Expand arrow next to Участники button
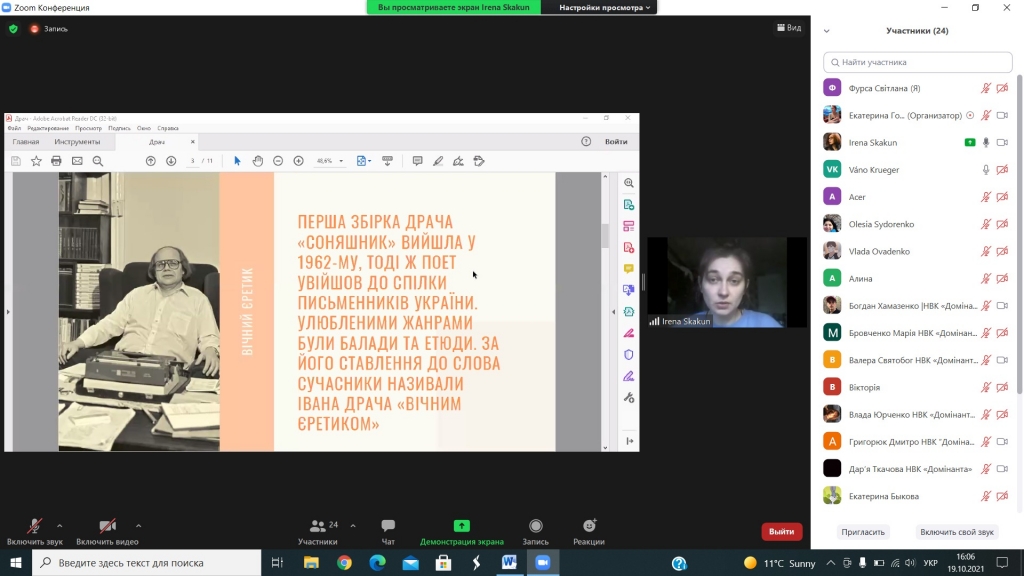This screenshot has height=576, width=1024. 353,525
